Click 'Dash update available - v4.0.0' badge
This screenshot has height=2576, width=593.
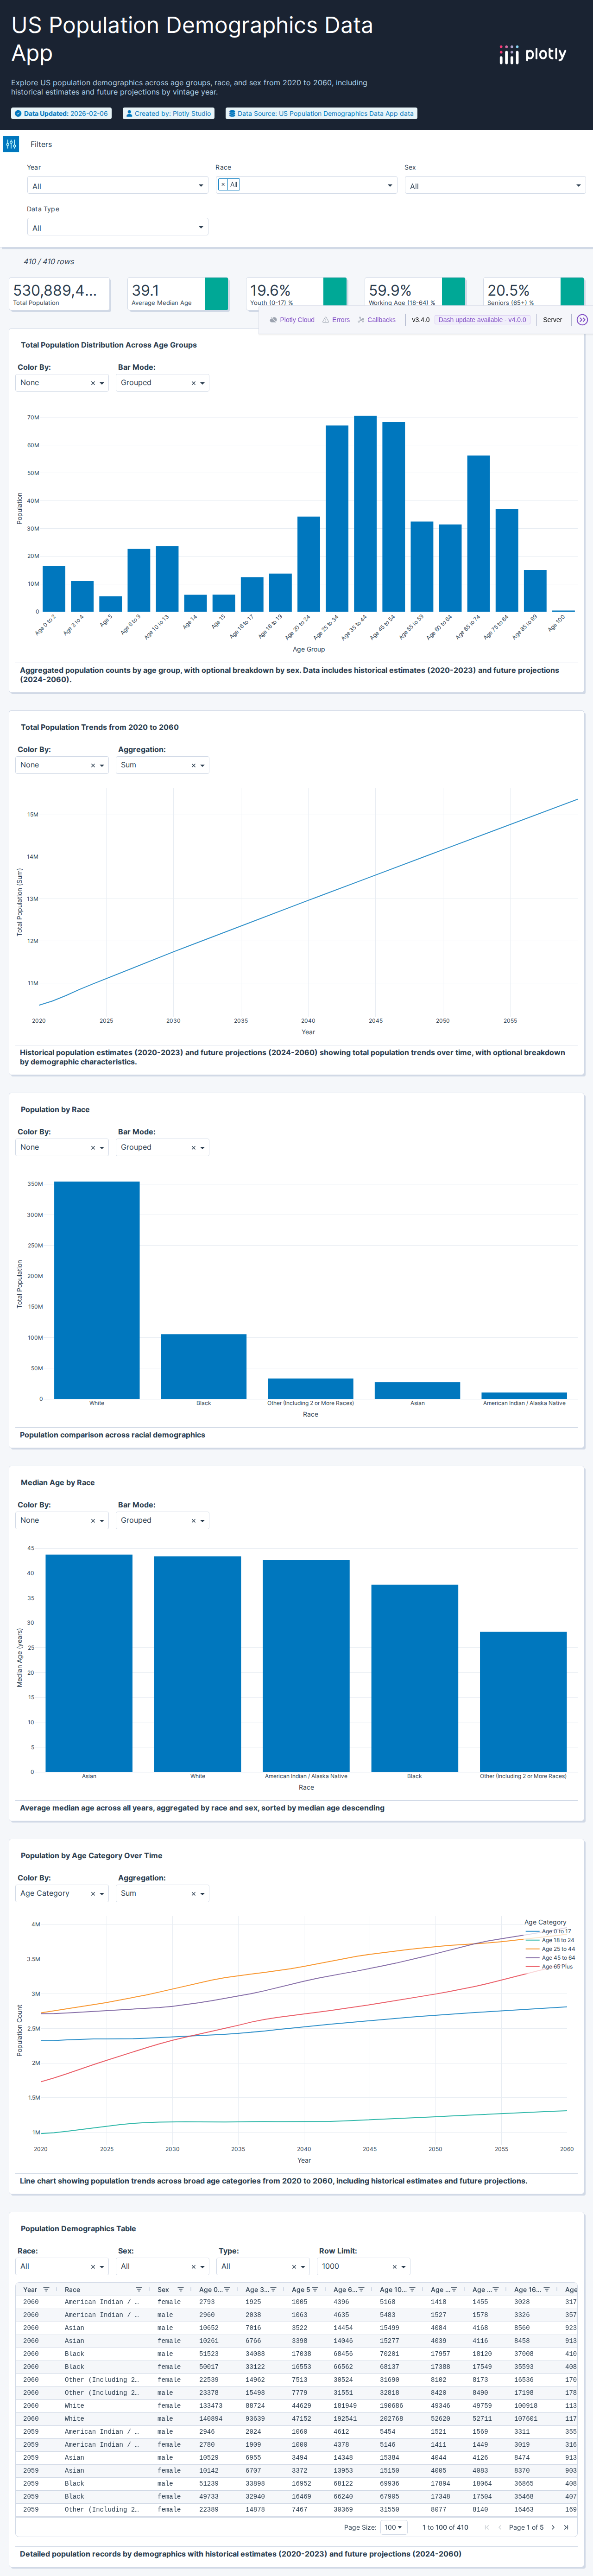point(482,320)
